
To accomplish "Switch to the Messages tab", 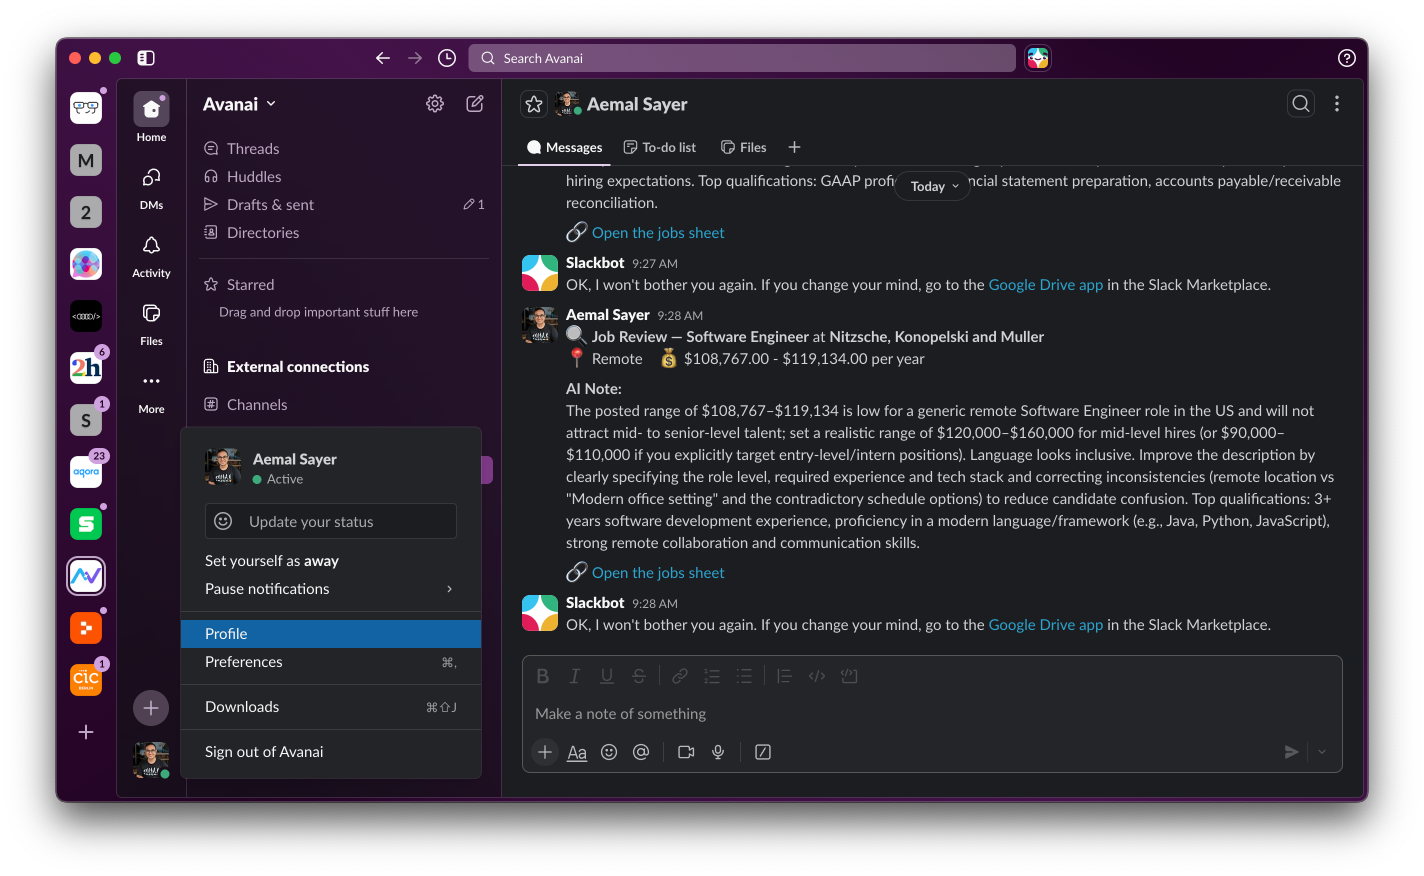I will click(565, 147).
